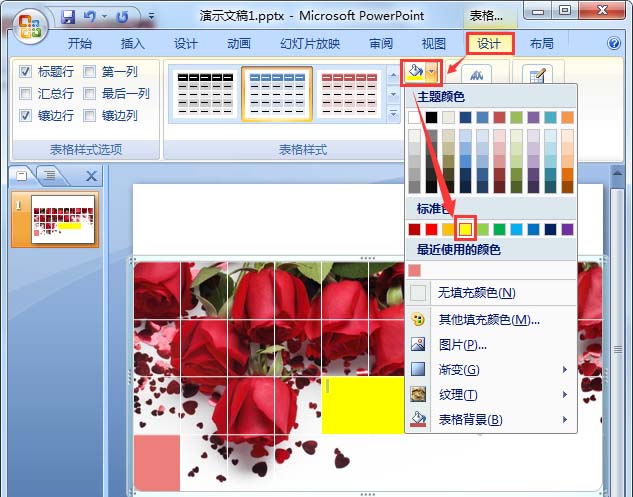Pick the black theme color swatch
The width and height of the screenshot is (633, 497).
coord(431,117)
